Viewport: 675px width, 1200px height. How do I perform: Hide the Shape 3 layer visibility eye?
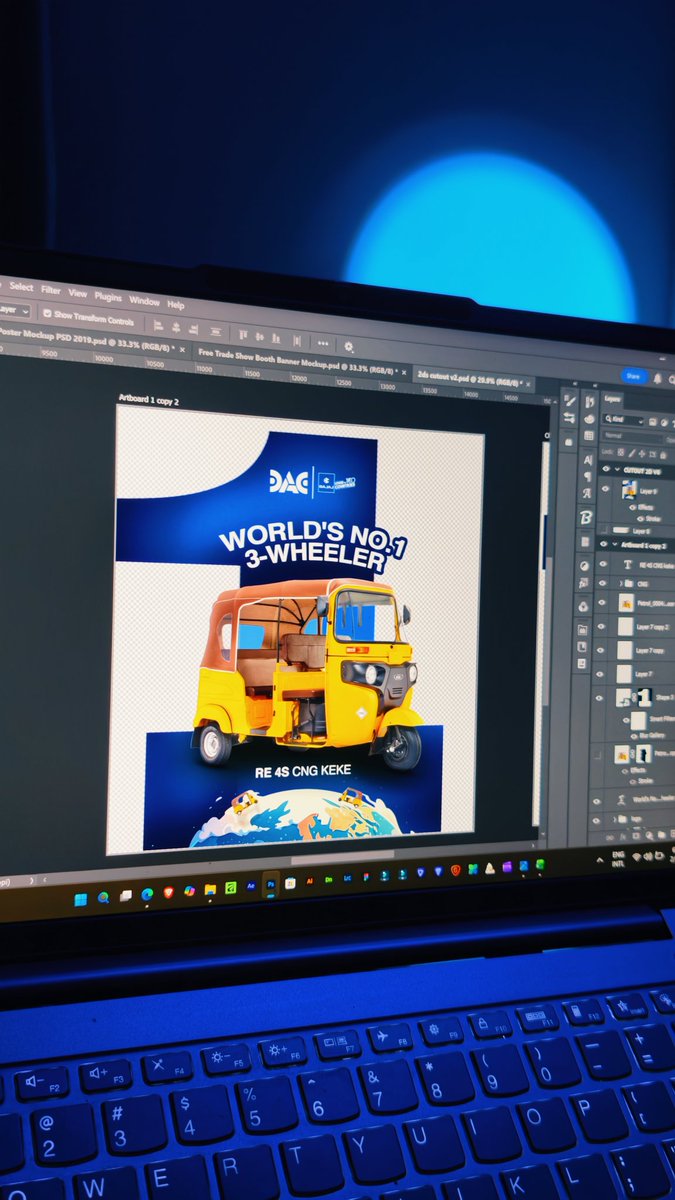[x=599, y=698]
